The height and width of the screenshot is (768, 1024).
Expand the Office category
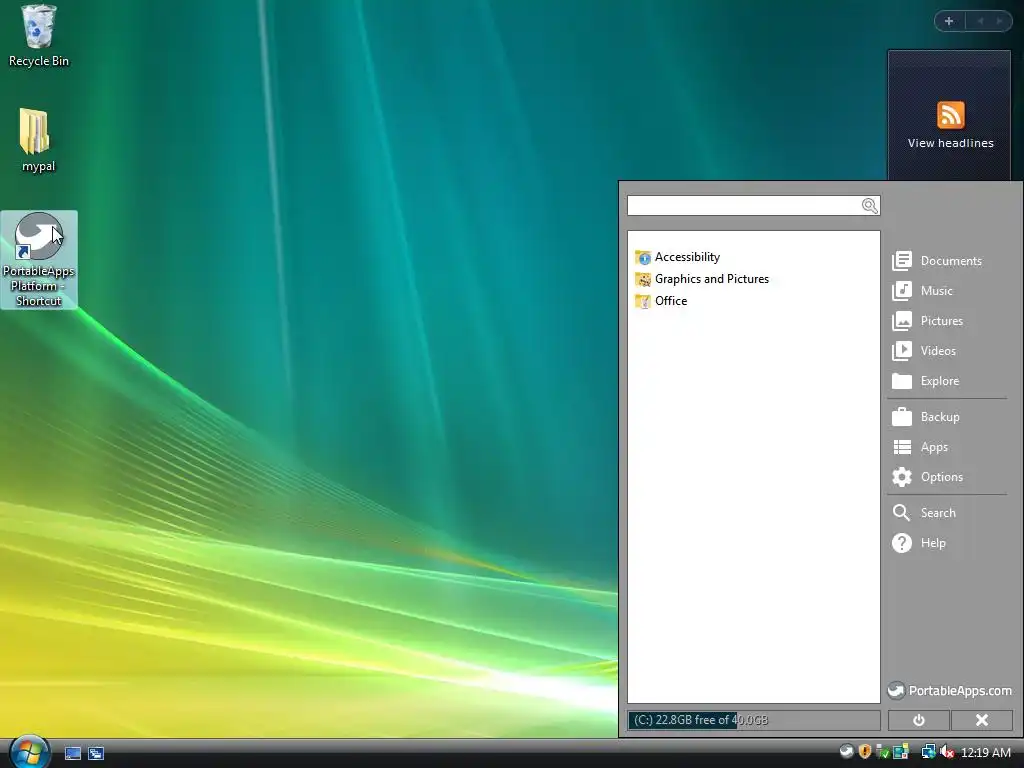coord(661,301)
